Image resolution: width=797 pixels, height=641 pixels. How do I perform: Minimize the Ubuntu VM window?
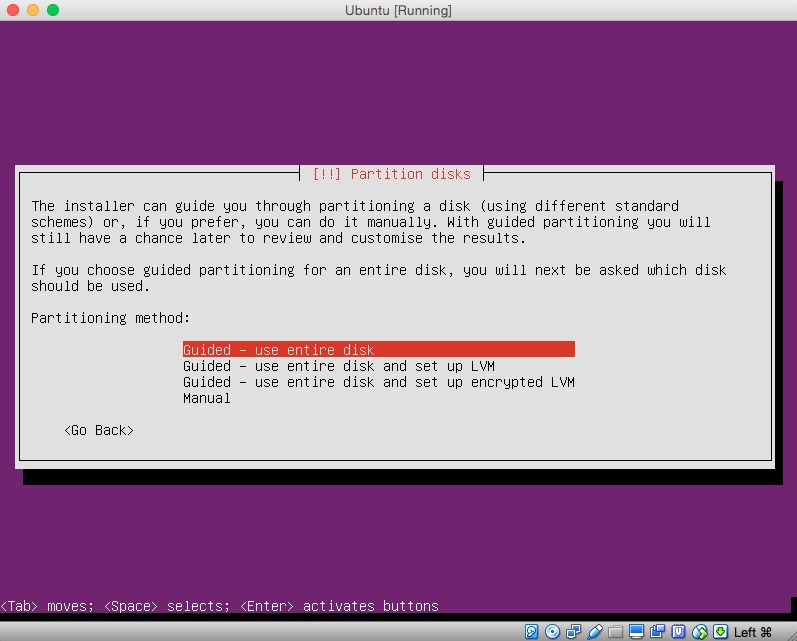pos(33,10)
